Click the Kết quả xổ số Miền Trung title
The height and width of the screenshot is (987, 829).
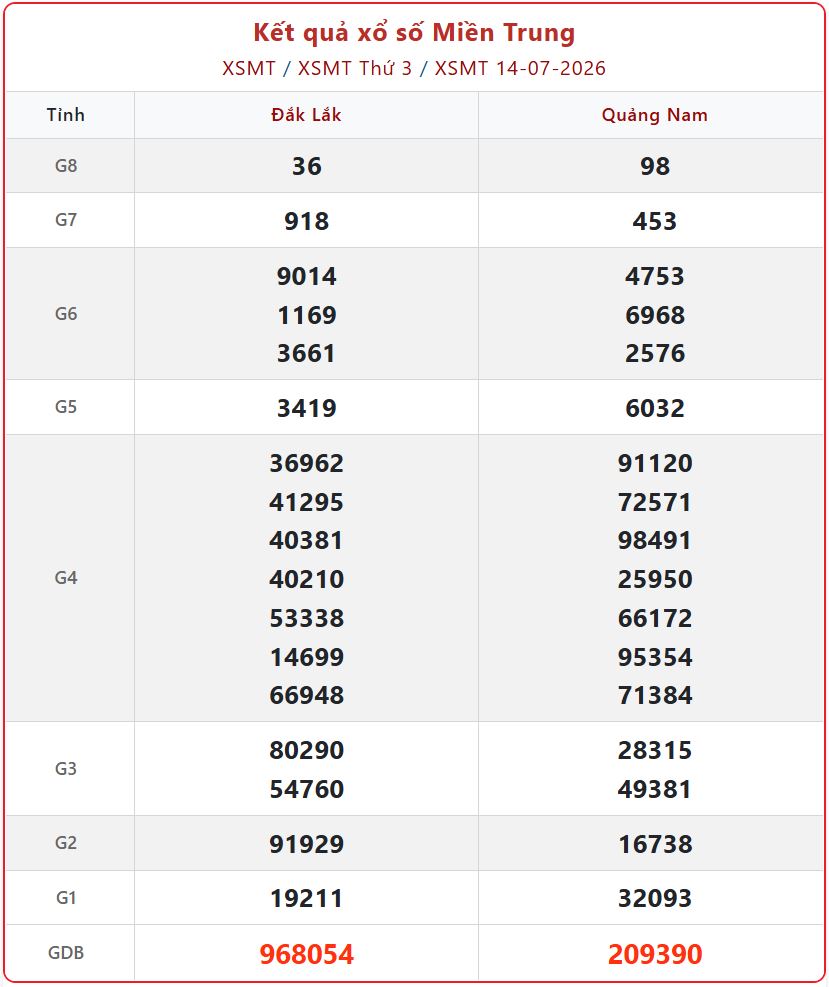pyautogui.click(x=414, y=33)
